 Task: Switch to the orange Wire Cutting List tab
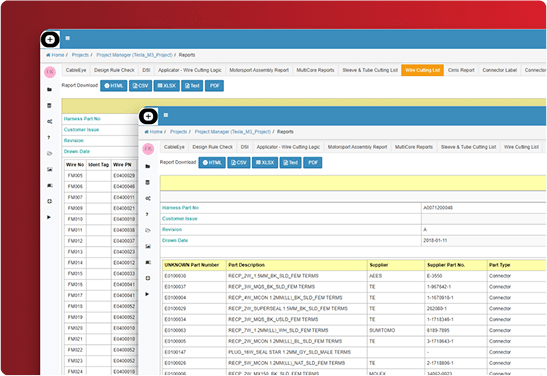click(422, 70)
